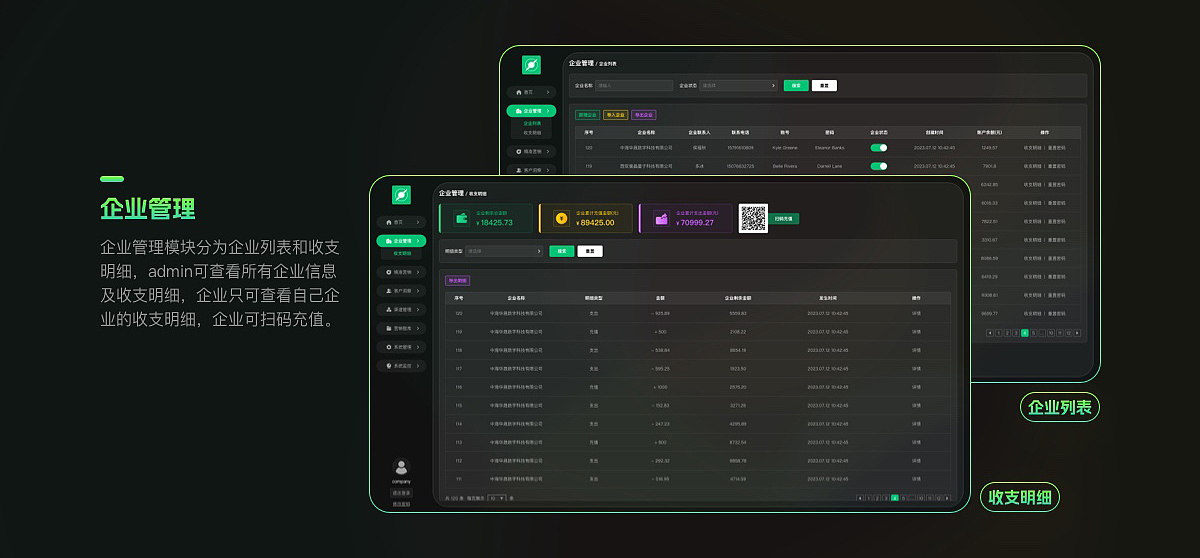Click the +1000 amount cell in row 116
This screenshot has height=558, width=1200.
(660, 387)
